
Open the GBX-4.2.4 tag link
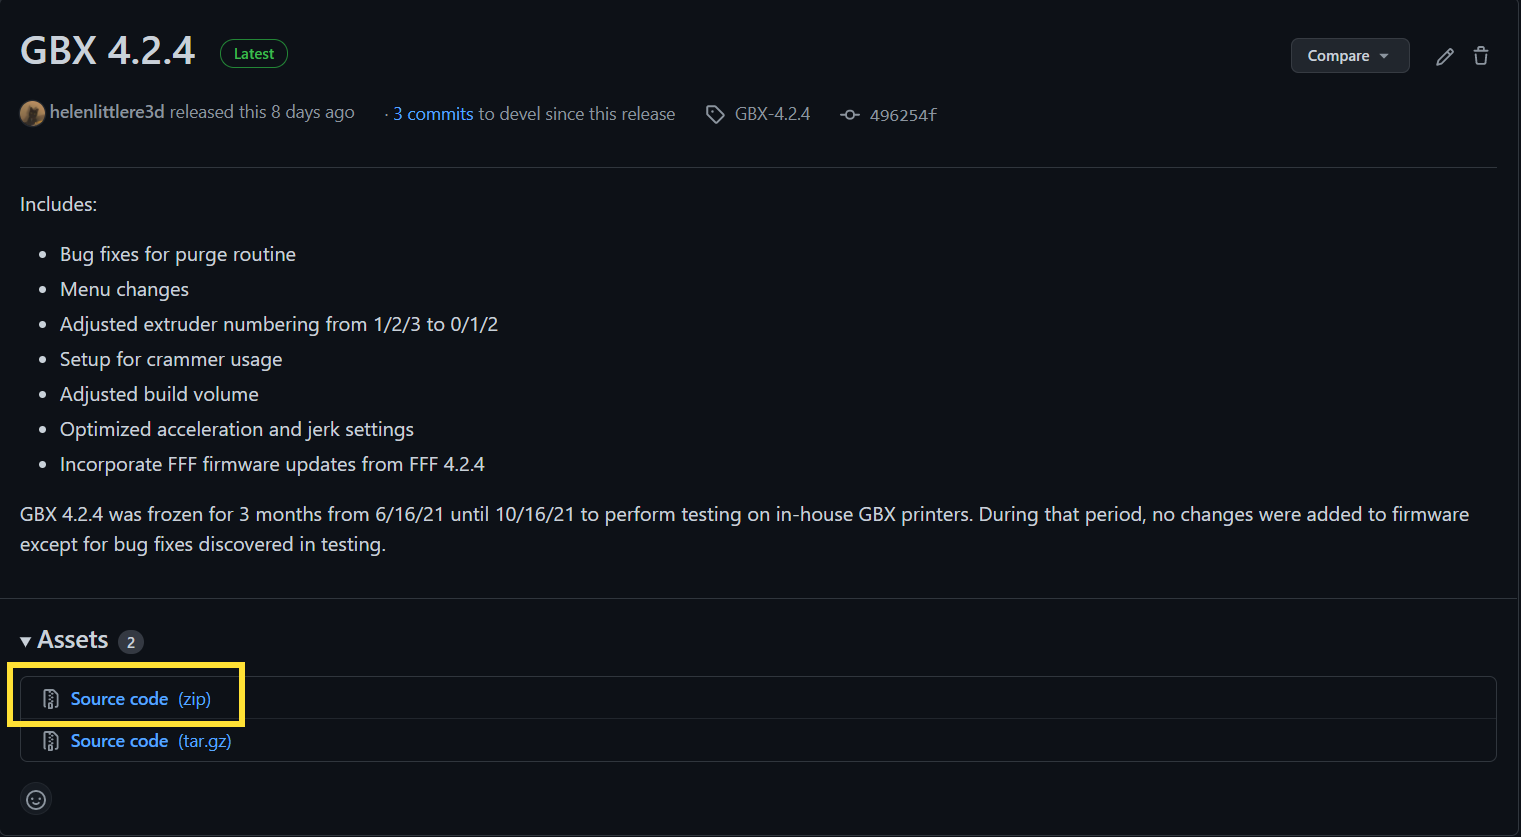[x=772, y=114]
